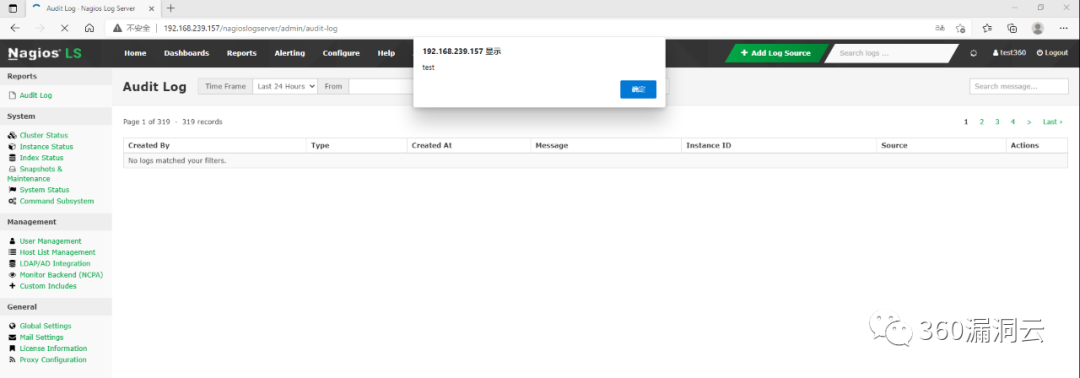Open the test360 user profile
Screen dimensions: 1080x378
click(x=1010, y=53)
